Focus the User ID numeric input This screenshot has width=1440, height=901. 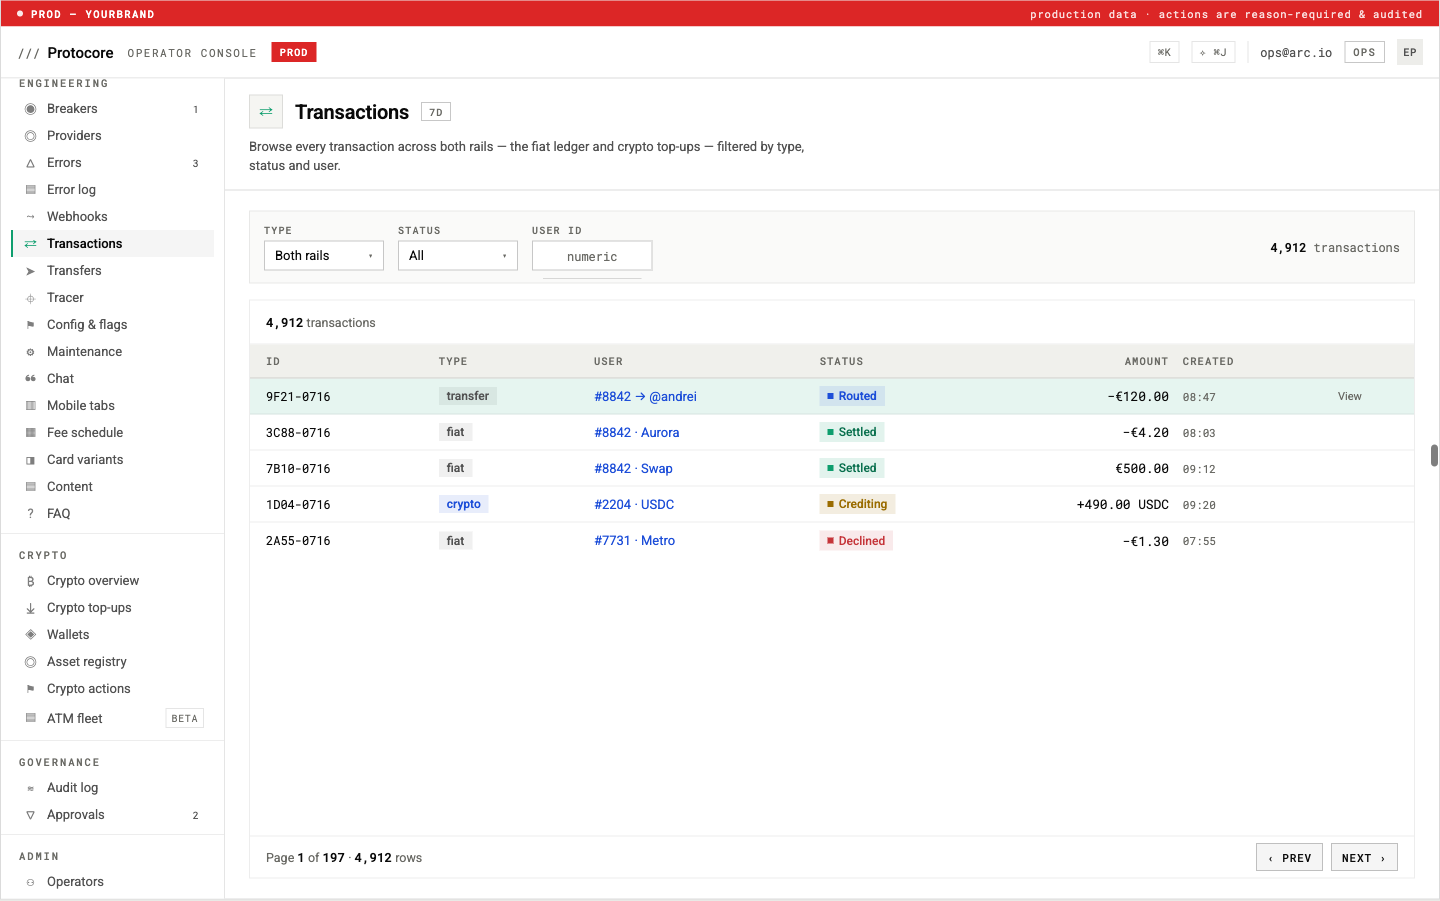592,256
